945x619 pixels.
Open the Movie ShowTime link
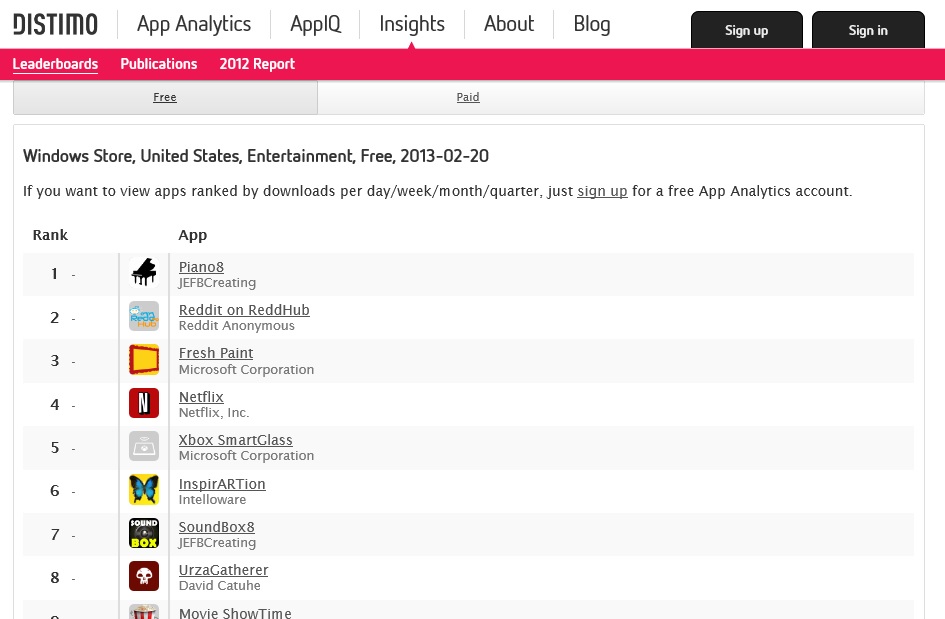235,613
